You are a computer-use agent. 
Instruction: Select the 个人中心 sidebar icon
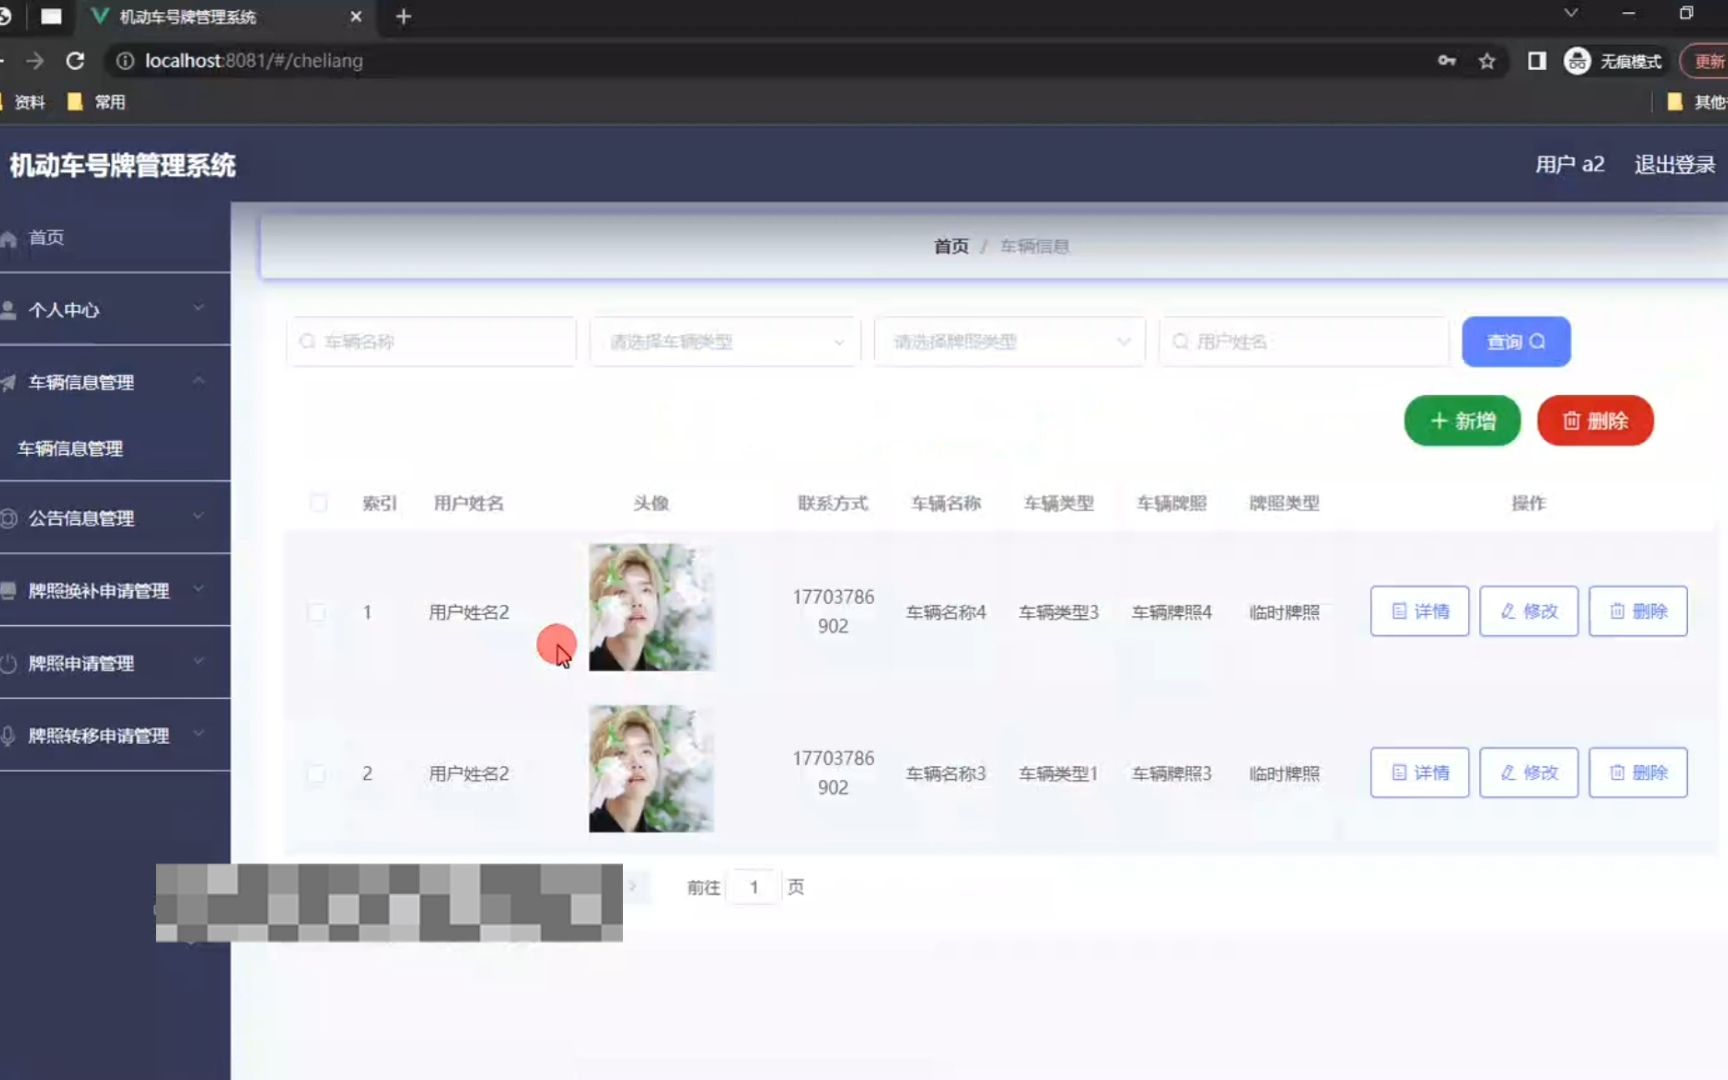[10, 309]
